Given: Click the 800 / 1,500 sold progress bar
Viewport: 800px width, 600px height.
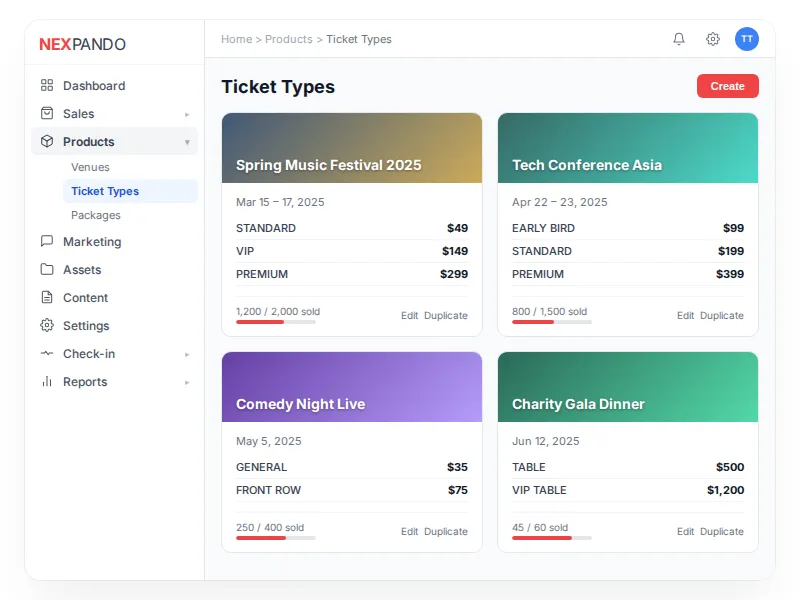Looking at the screenshot, I should pos(552,322).
